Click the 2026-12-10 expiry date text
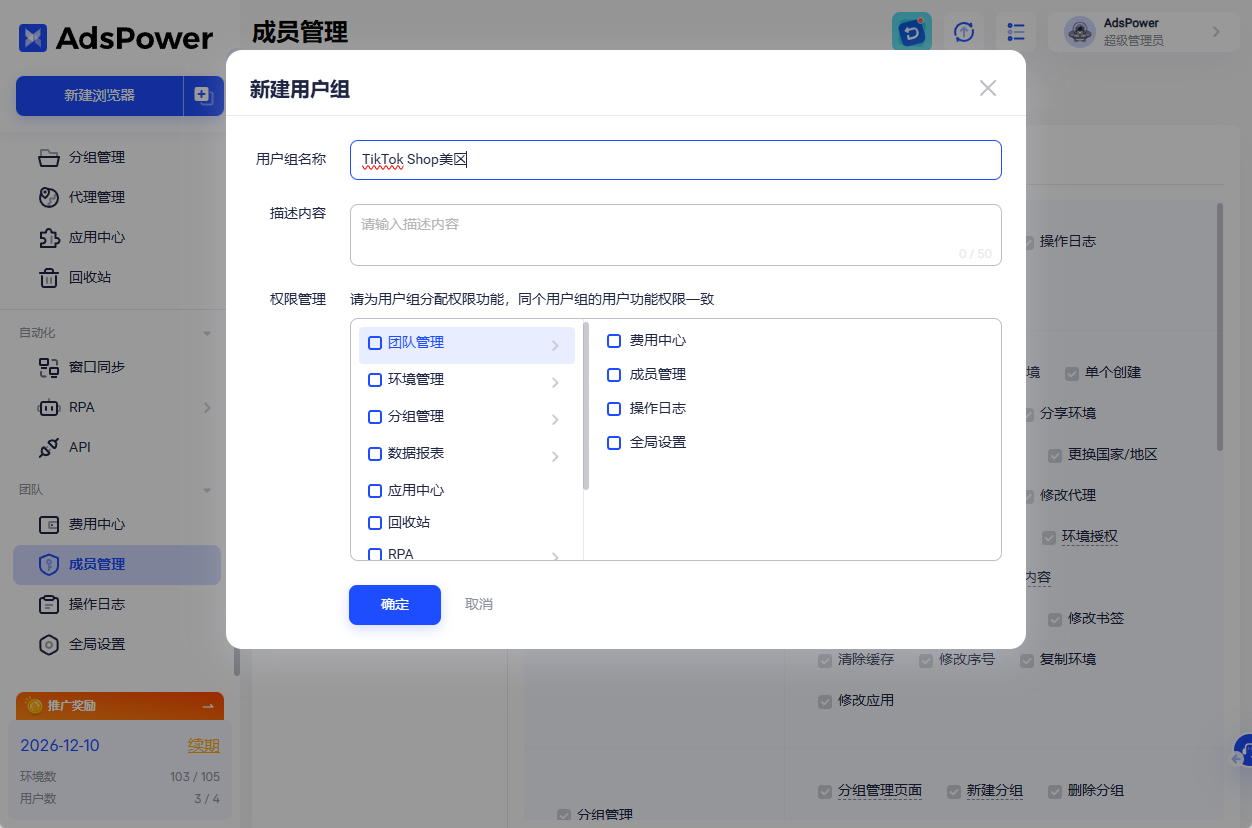This screenshot has width=1252, height=828. (x=60, y=746)
